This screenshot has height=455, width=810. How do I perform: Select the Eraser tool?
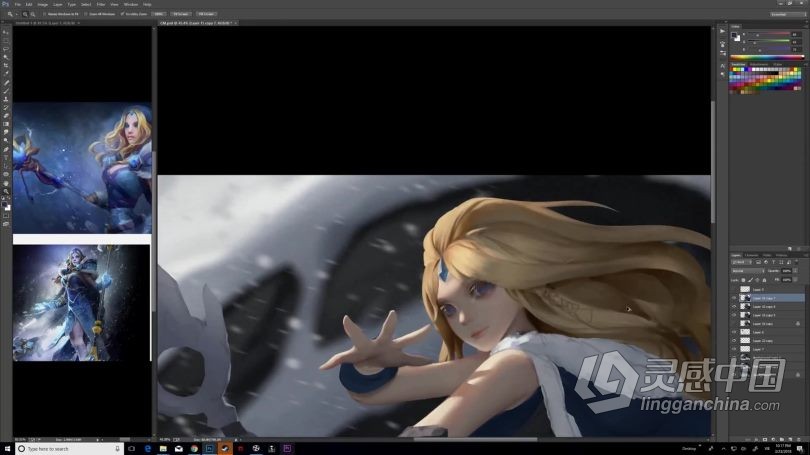click(x=6, y=116)
